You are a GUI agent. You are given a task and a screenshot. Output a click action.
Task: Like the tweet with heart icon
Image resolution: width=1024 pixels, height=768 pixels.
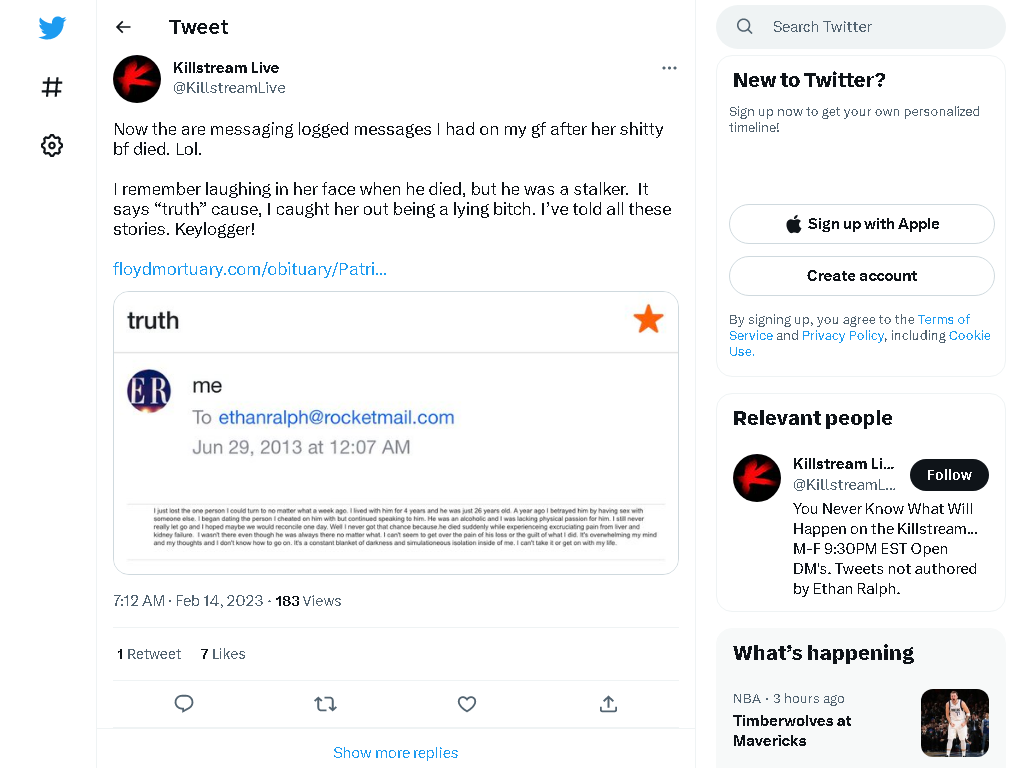tap(466, 703)
